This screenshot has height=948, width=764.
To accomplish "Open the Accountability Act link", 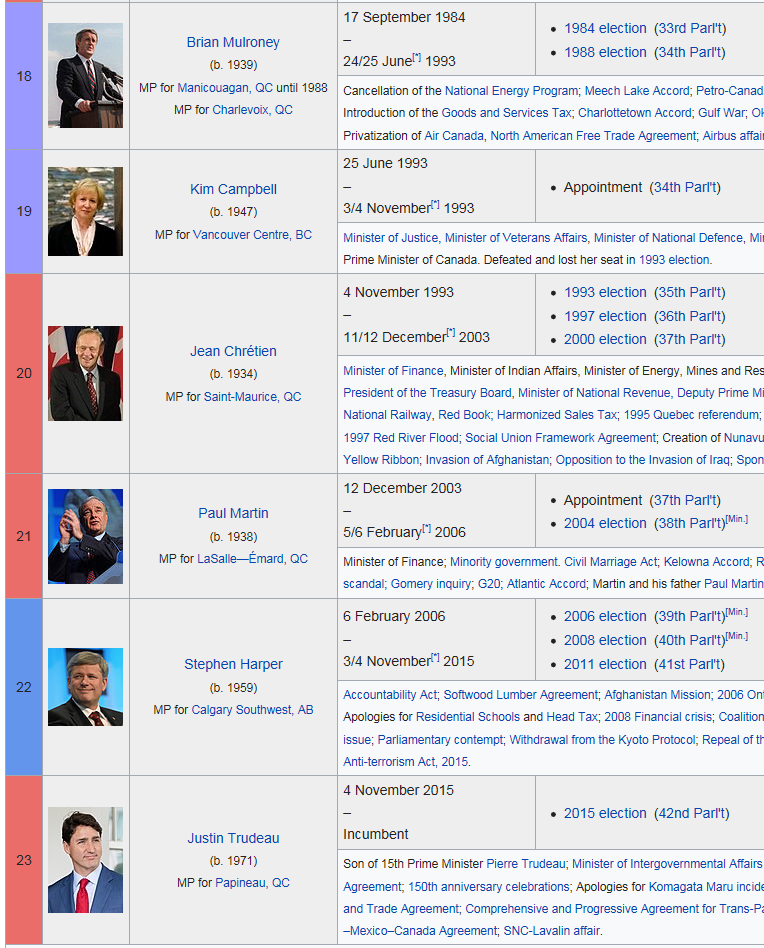I will 390,694.
